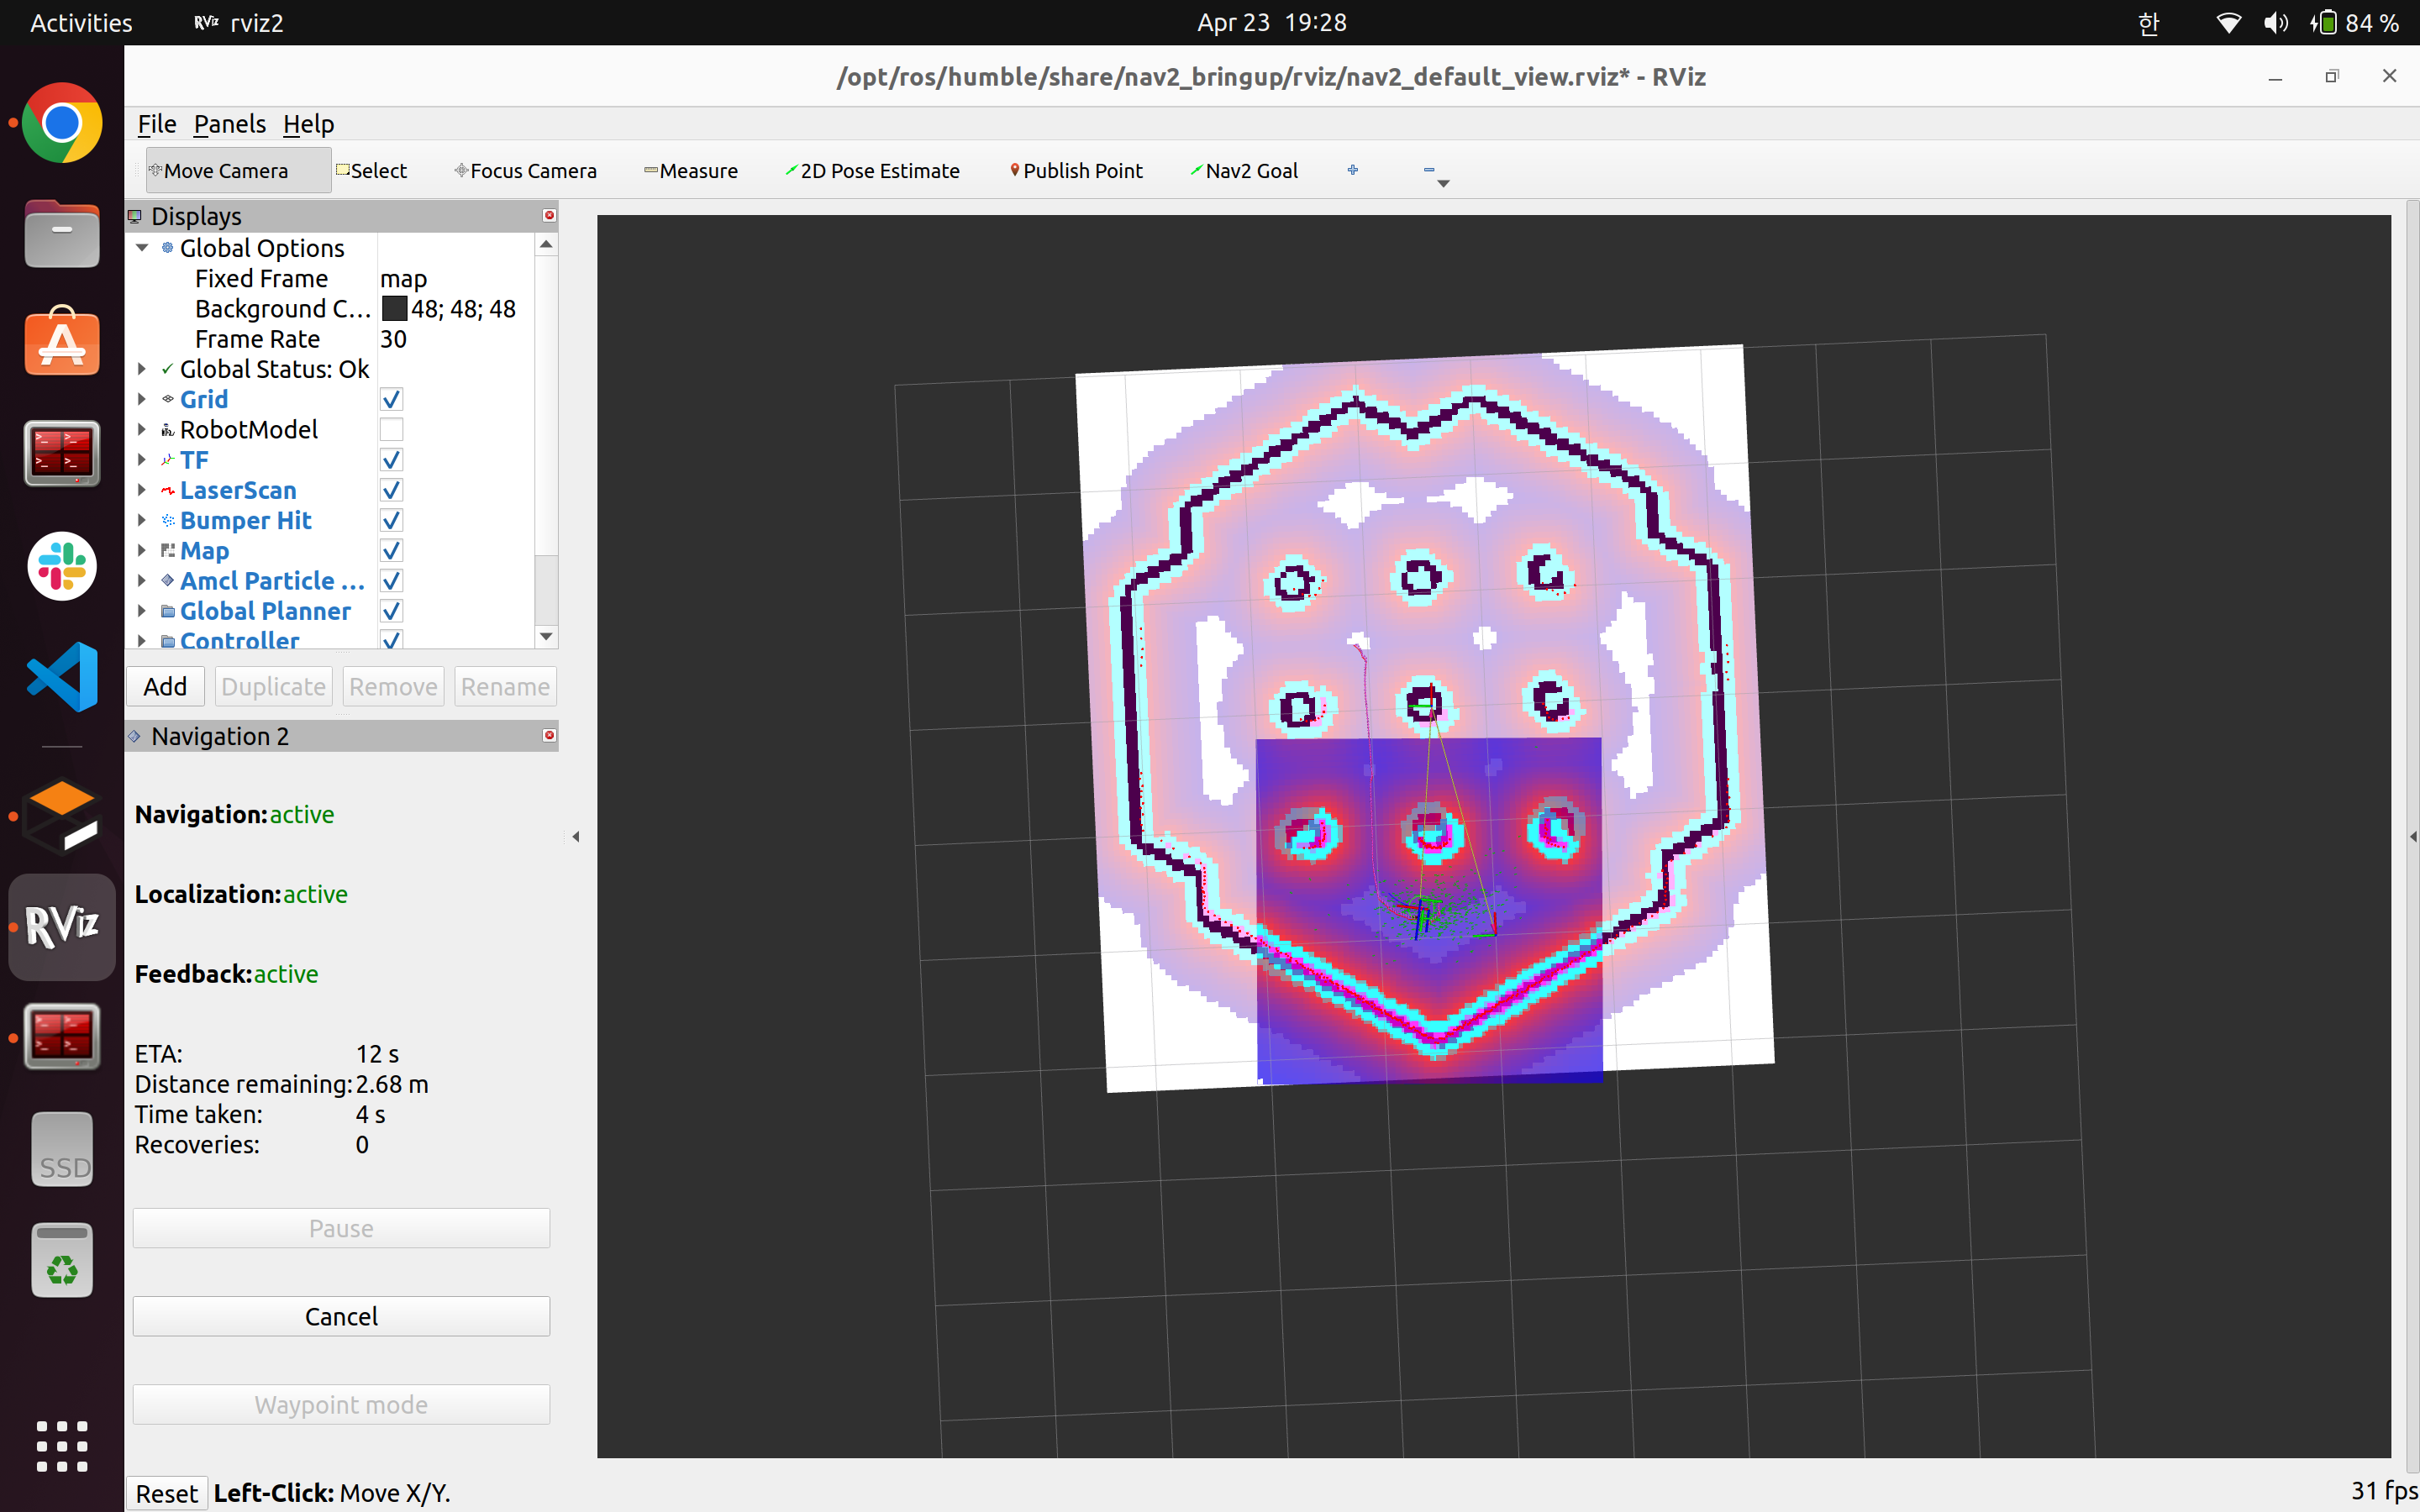The height and width of the screenshot is (1512, 2420).
Task: Disable the LaserScan display checkbox
Action: pyautogui.click(x=391, y=490)
